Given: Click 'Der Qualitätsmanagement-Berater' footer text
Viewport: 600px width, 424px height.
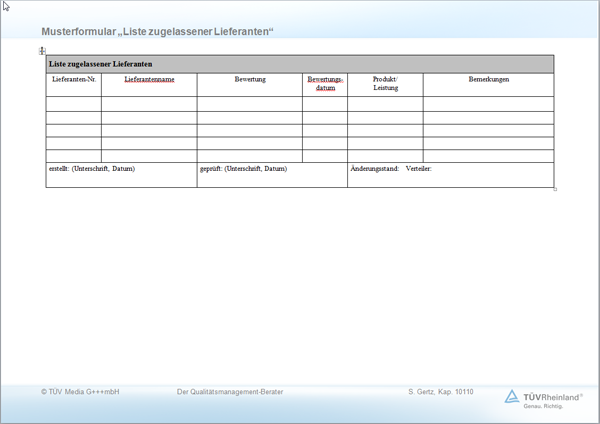Looking at the screenshot, I should click(230, 392).
